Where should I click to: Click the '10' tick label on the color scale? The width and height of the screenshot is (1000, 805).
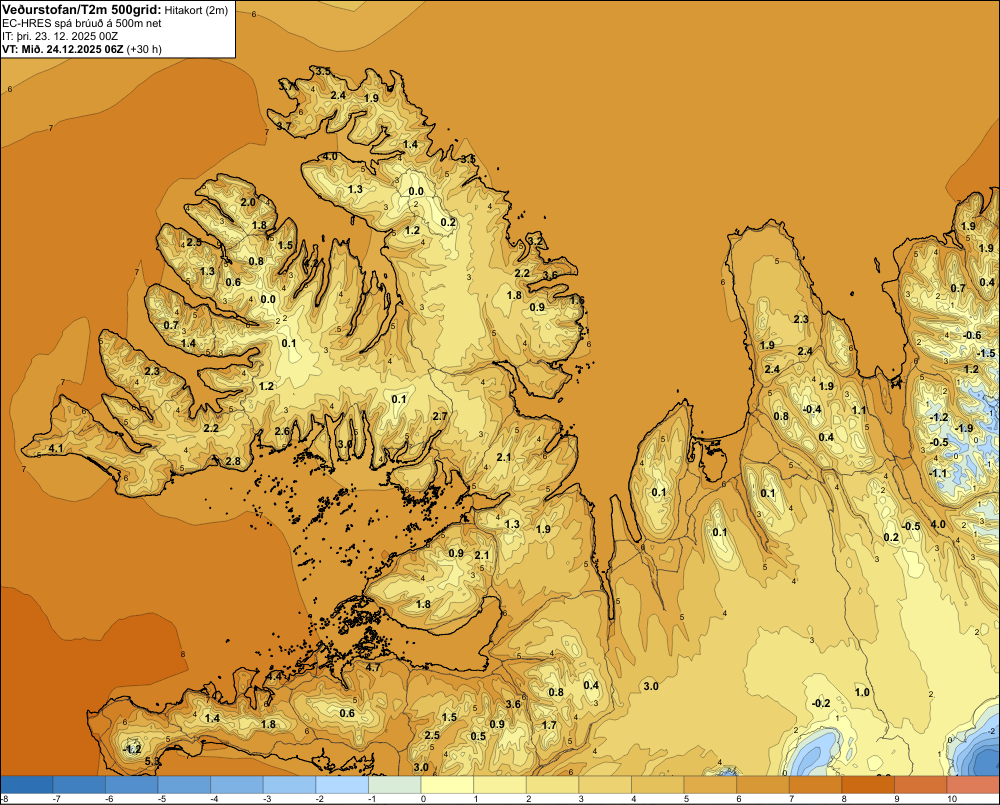952,799
